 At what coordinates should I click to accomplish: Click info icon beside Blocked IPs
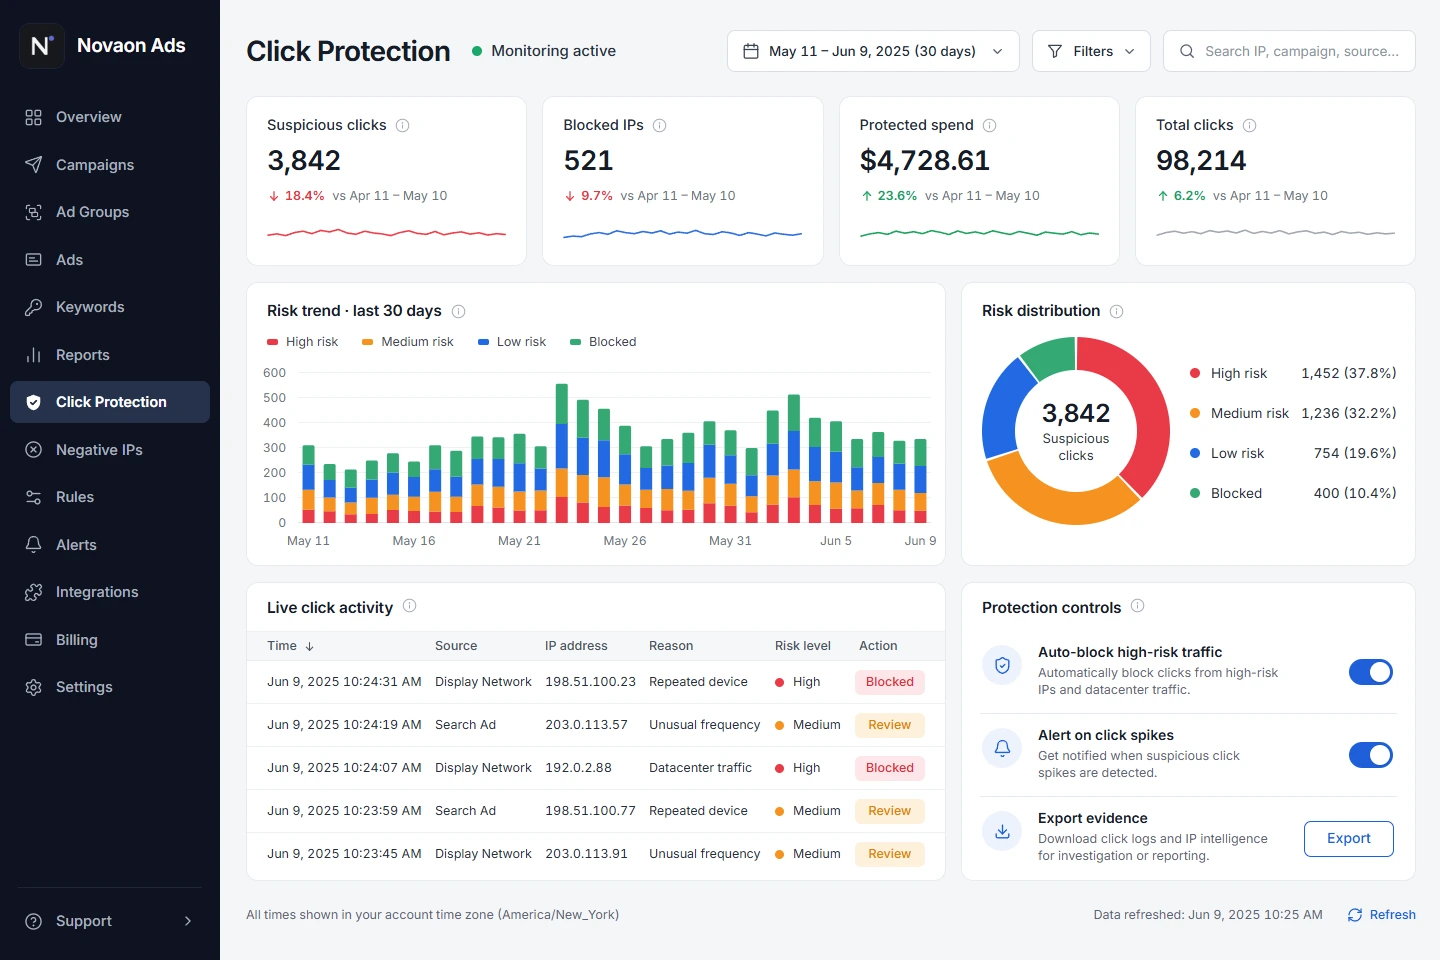coord(659,125)
